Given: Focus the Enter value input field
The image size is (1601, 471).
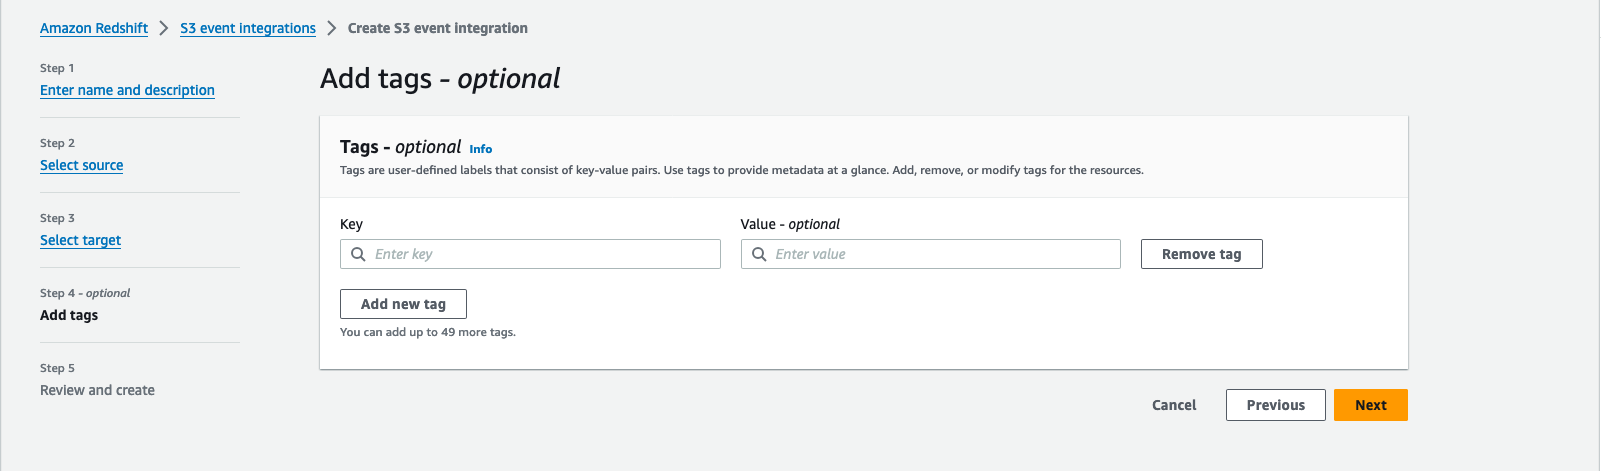Looking at the screenshot, I should 940,254.
